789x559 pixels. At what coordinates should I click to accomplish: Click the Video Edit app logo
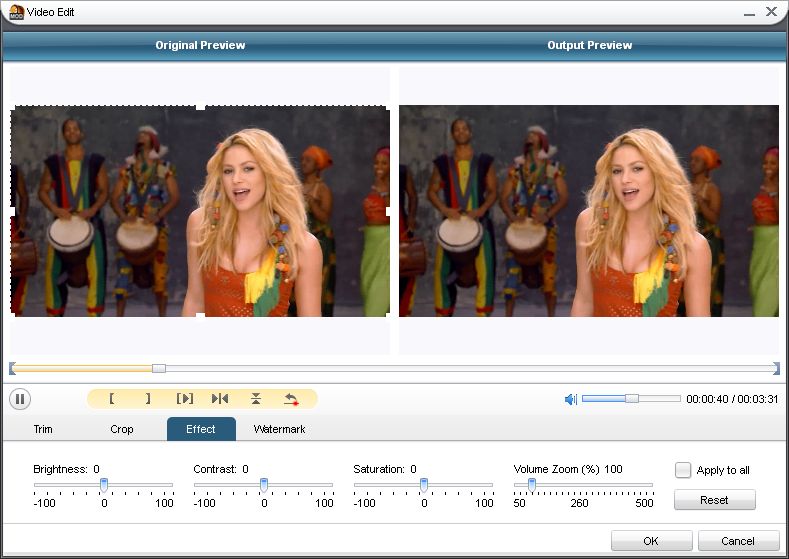click(x=16, y=12)
